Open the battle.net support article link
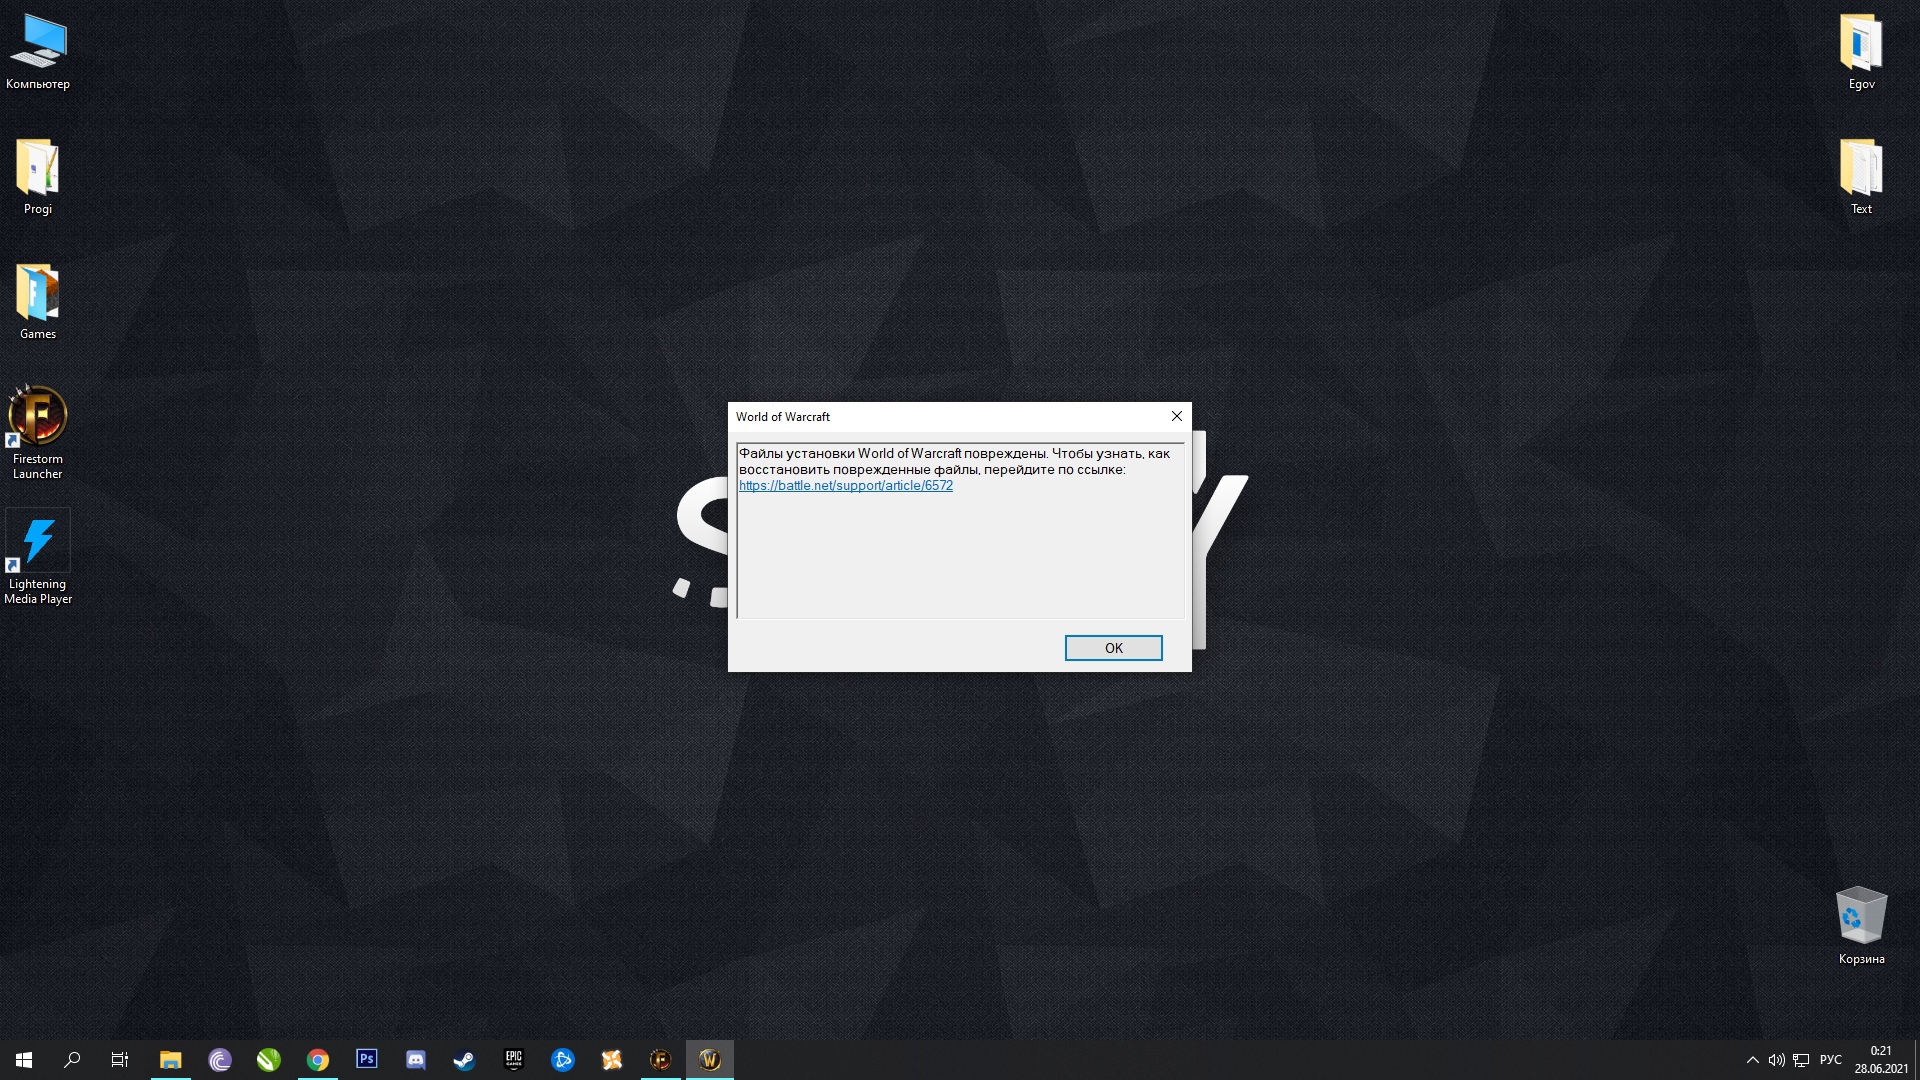The image size is (1920, 1080). click(x=845, y=485)
